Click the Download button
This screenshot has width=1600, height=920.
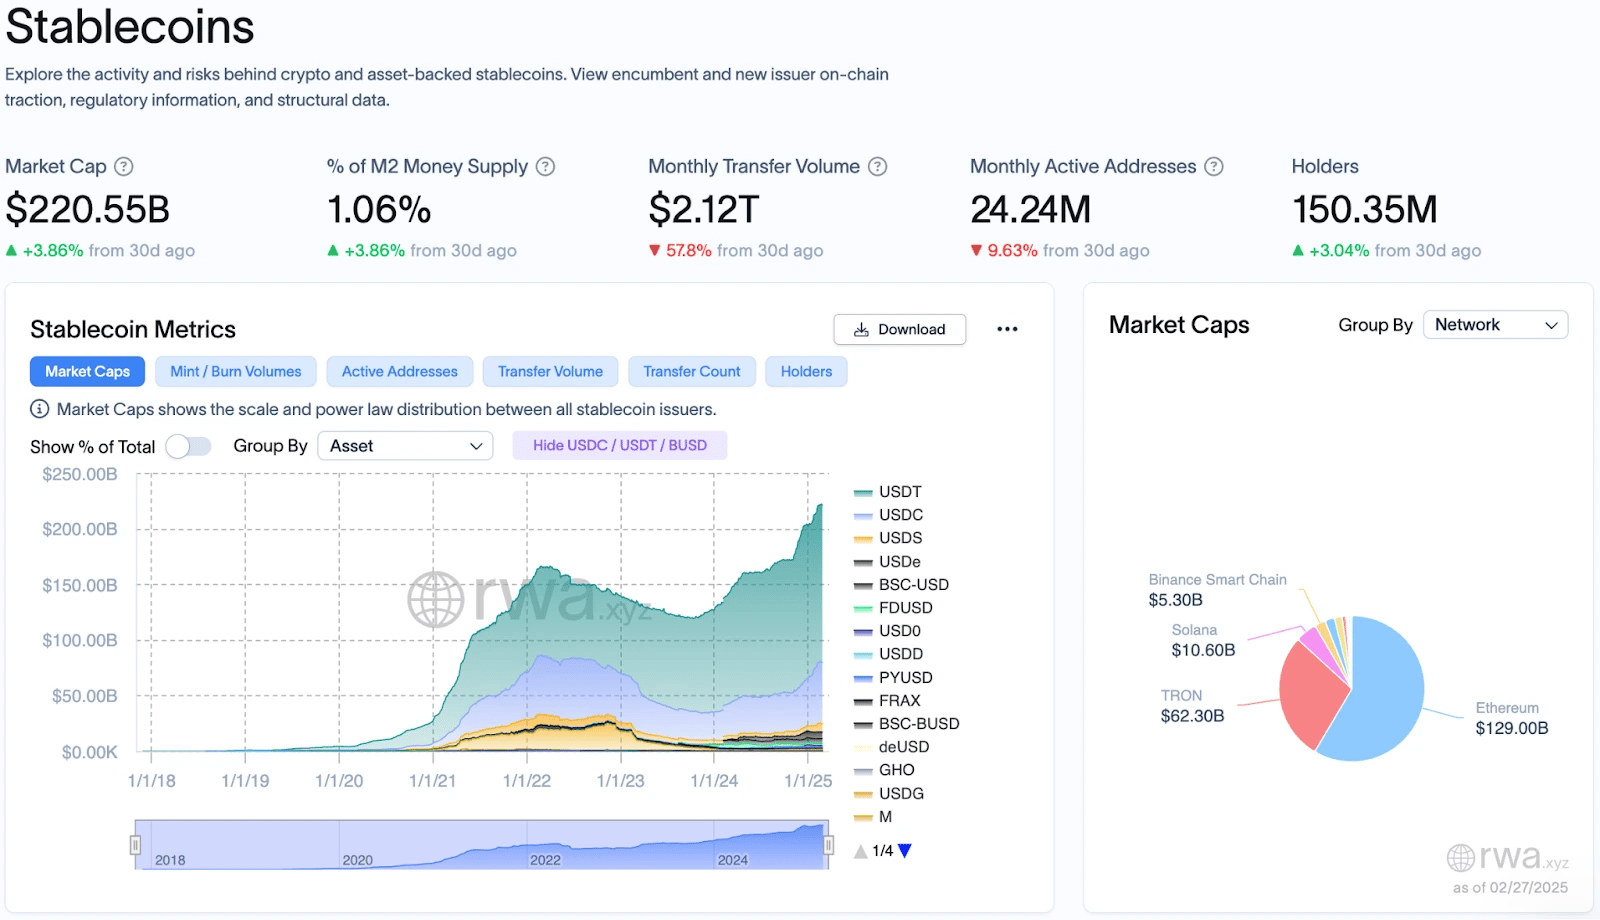point(898,329)
